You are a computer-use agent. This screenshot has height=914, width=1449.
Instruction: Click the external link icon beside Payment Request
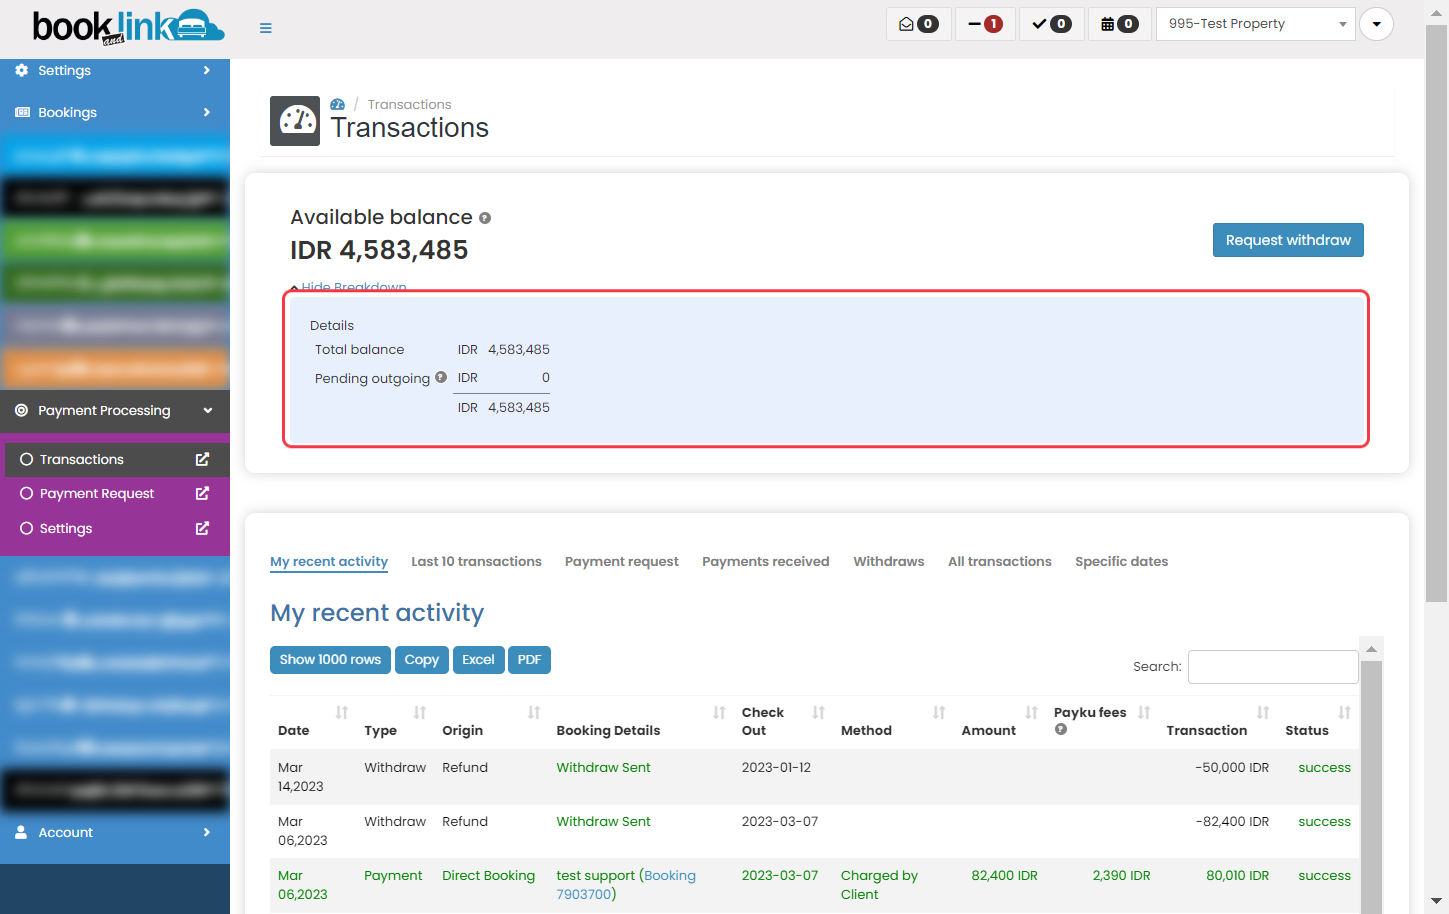pos(202,494)
